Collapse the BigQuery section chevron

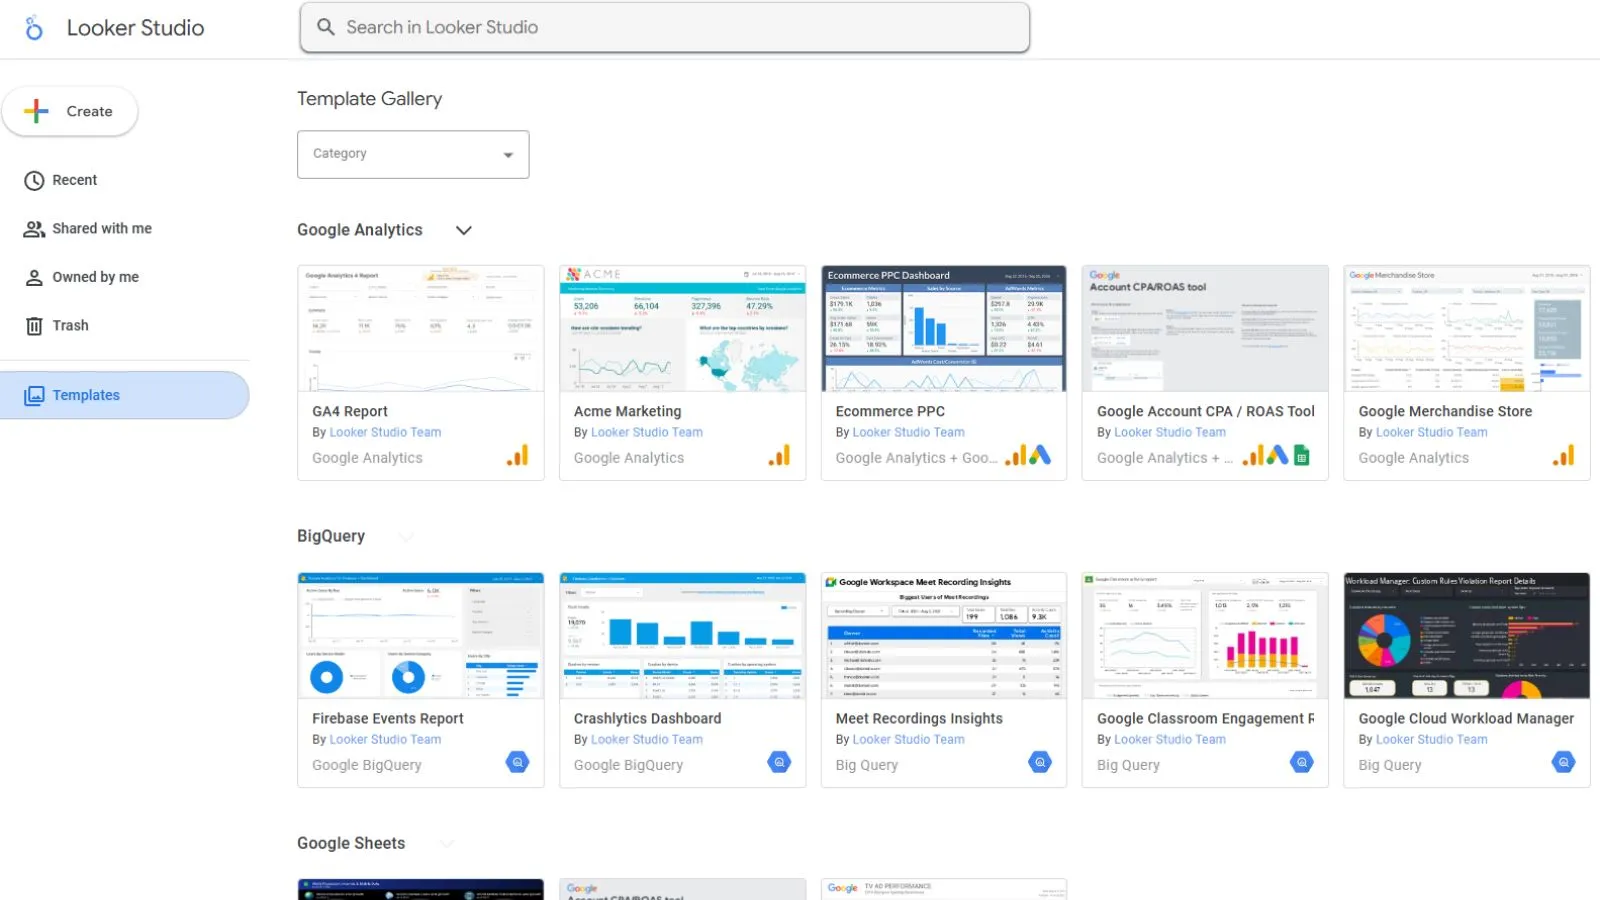[x=406, y=537]
